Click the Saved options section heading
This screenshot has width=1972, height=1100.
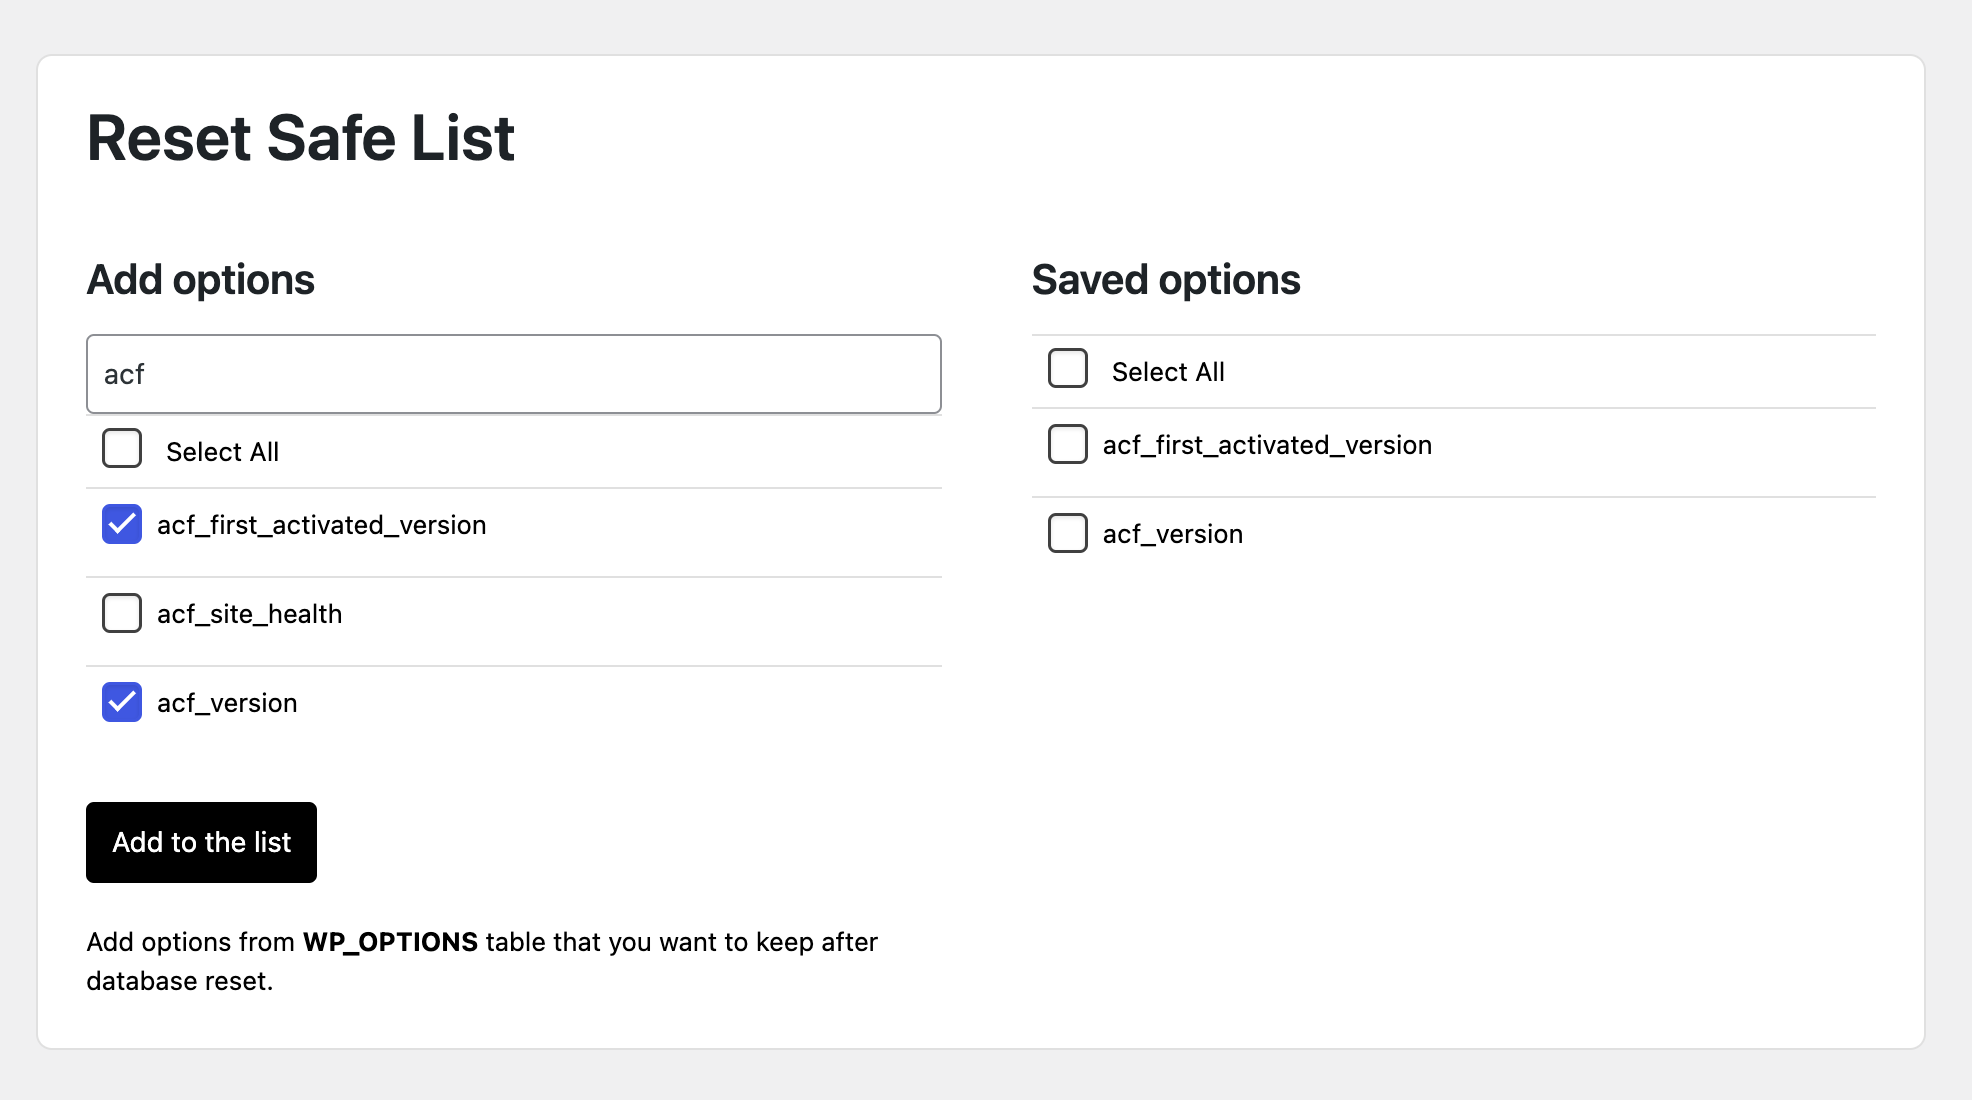[1166, 280]
